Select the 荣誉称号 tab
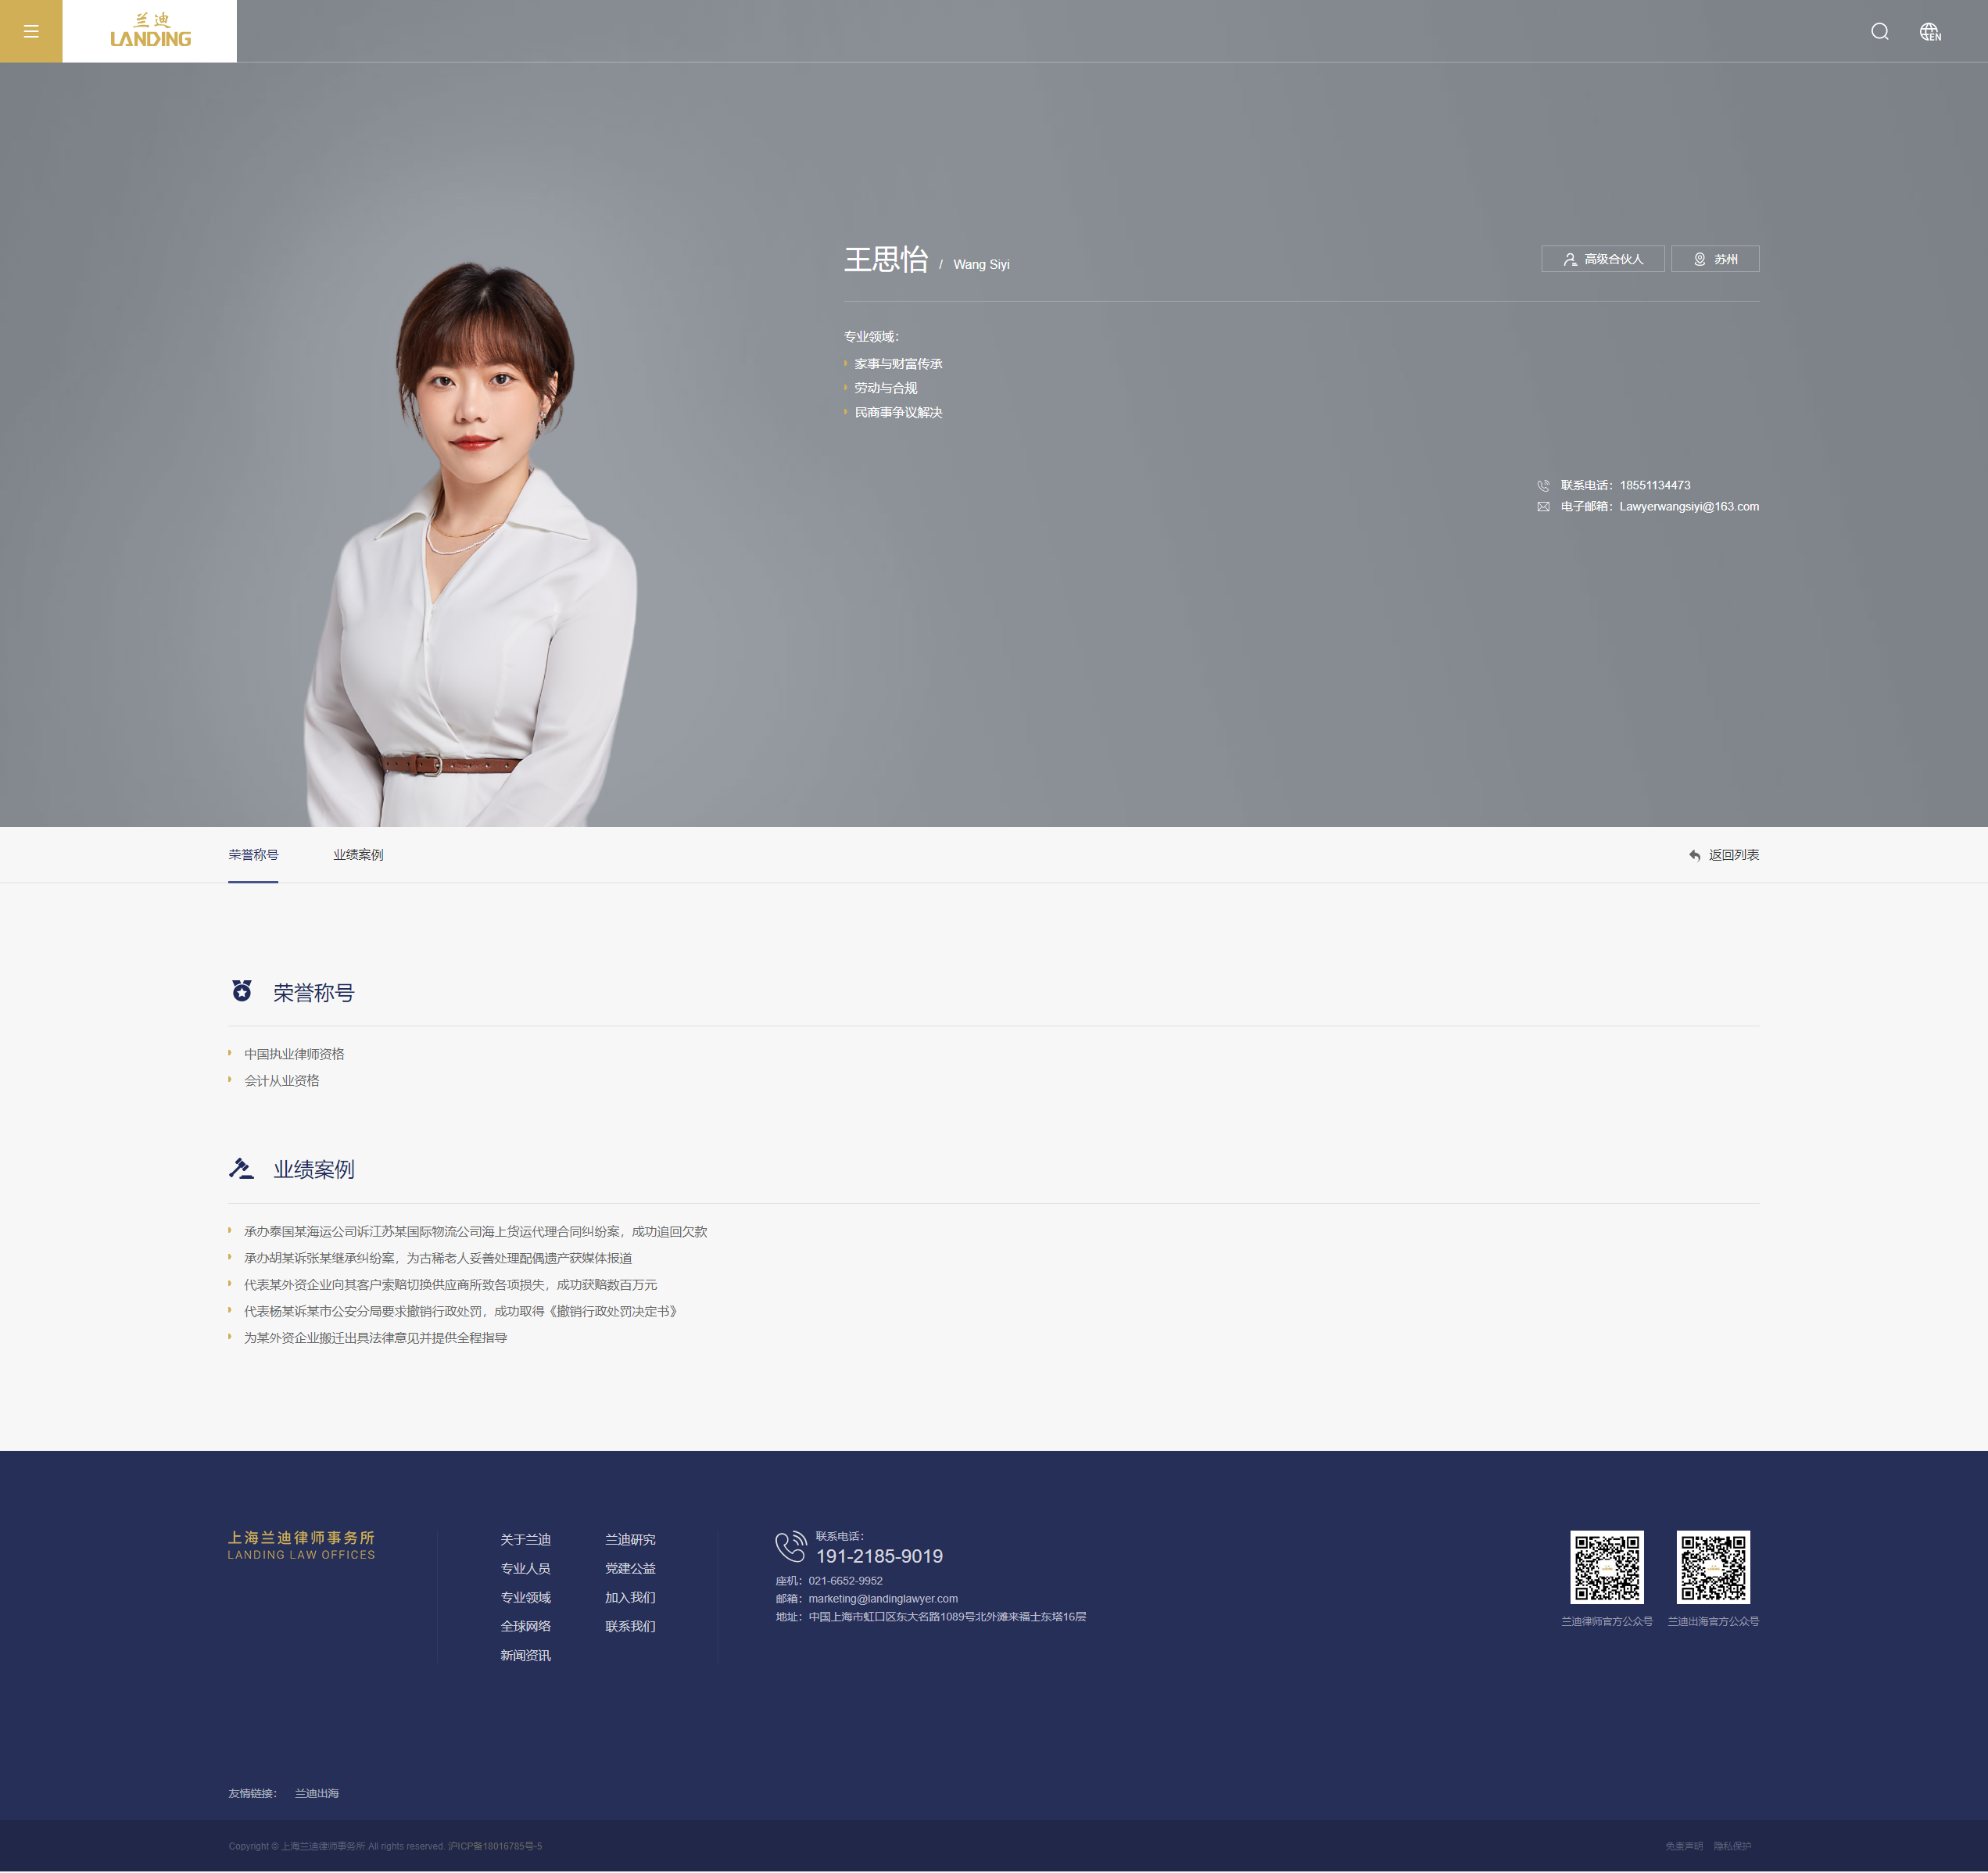1988x1873 pixels. (253, 855)
